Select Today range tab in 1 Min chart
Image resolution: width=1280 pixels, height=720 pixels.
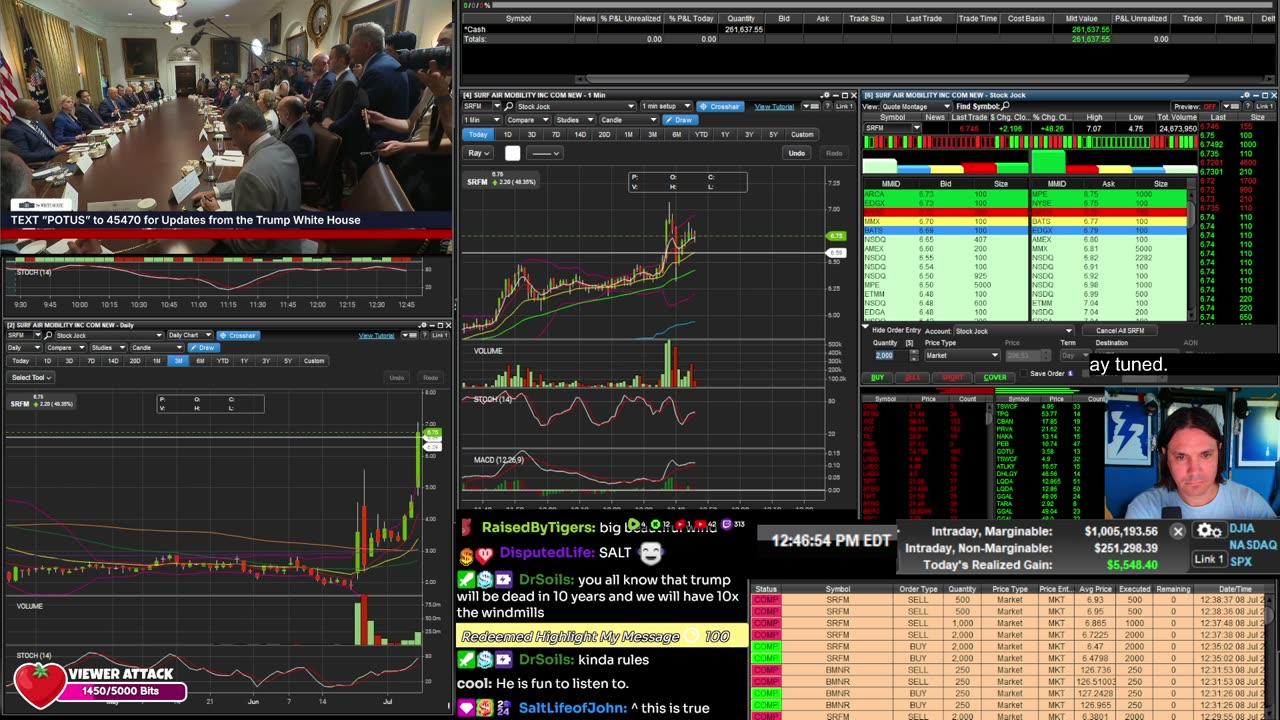click(x=478, y=135)
